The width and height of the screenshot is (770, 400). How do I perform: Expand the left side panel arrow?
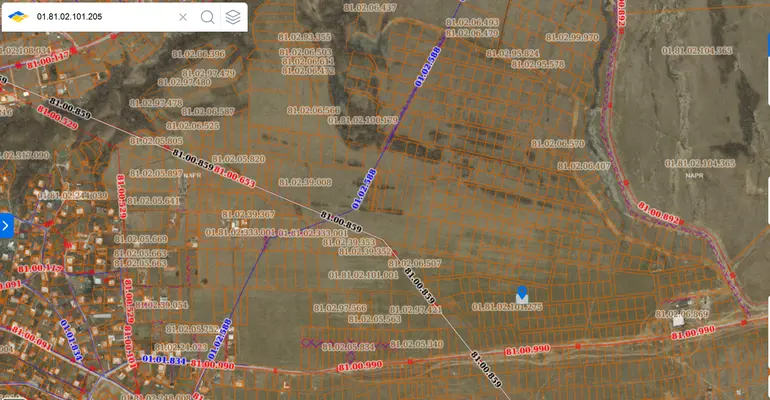pyautogui.click(x=6, y=226)
